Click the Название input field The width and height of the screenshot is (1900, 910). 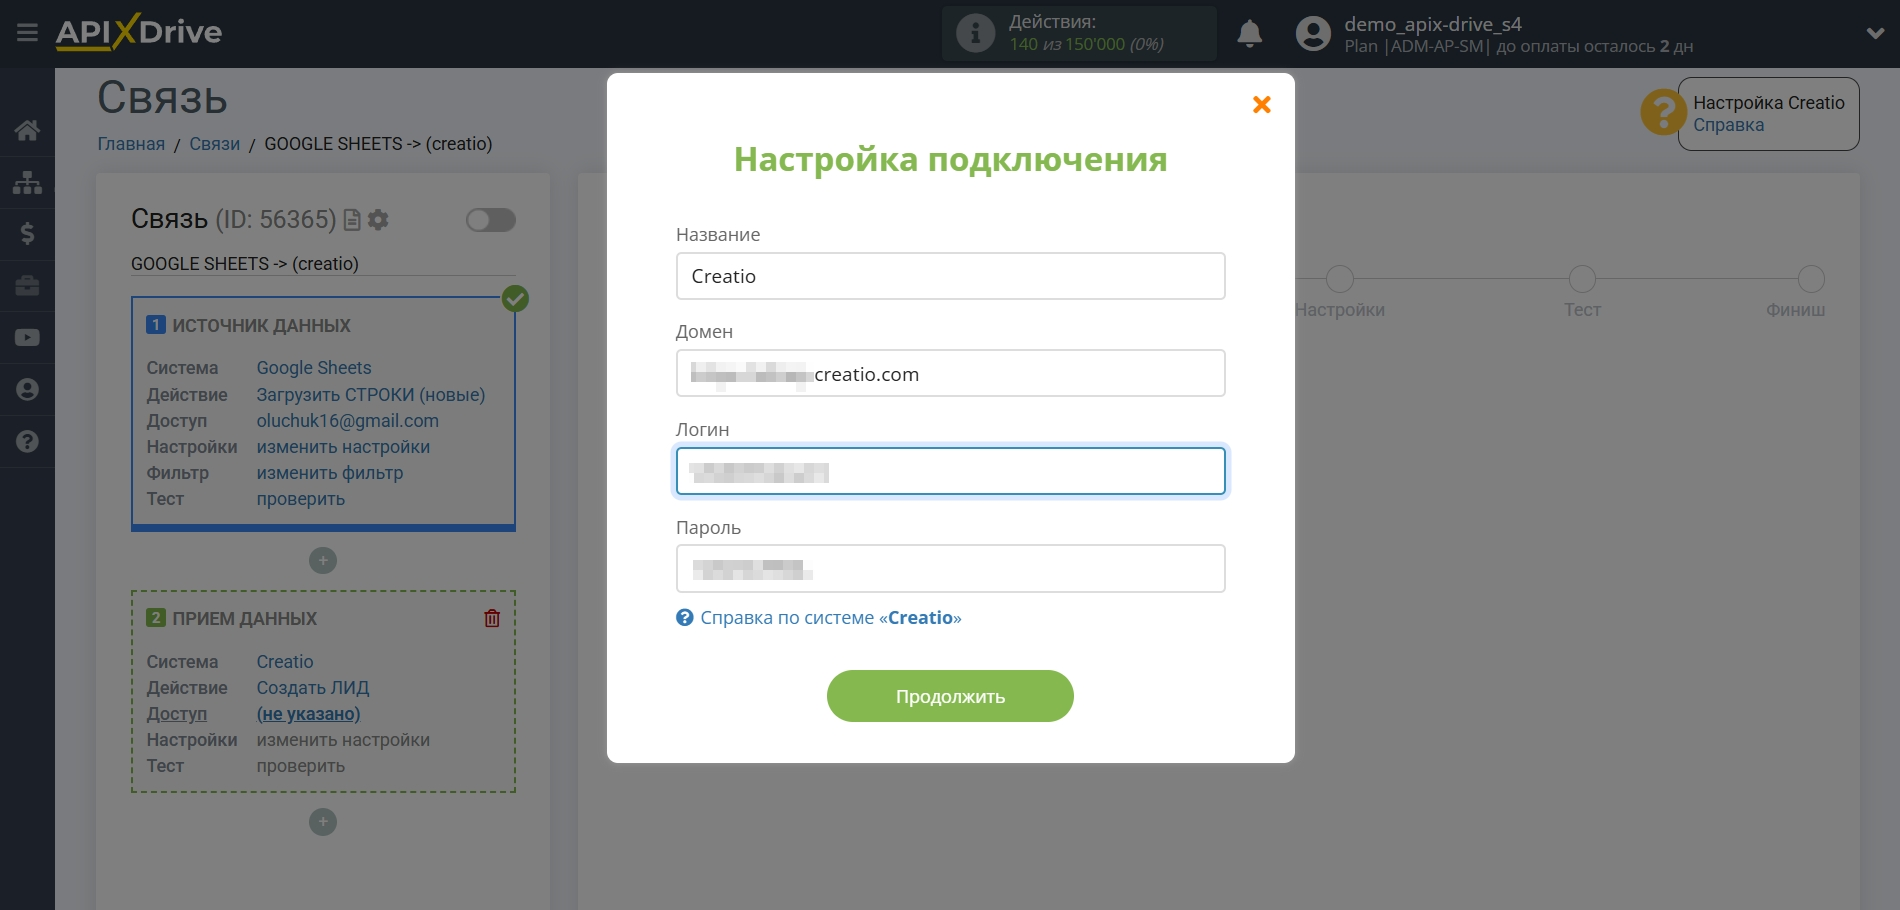[950, 276]
